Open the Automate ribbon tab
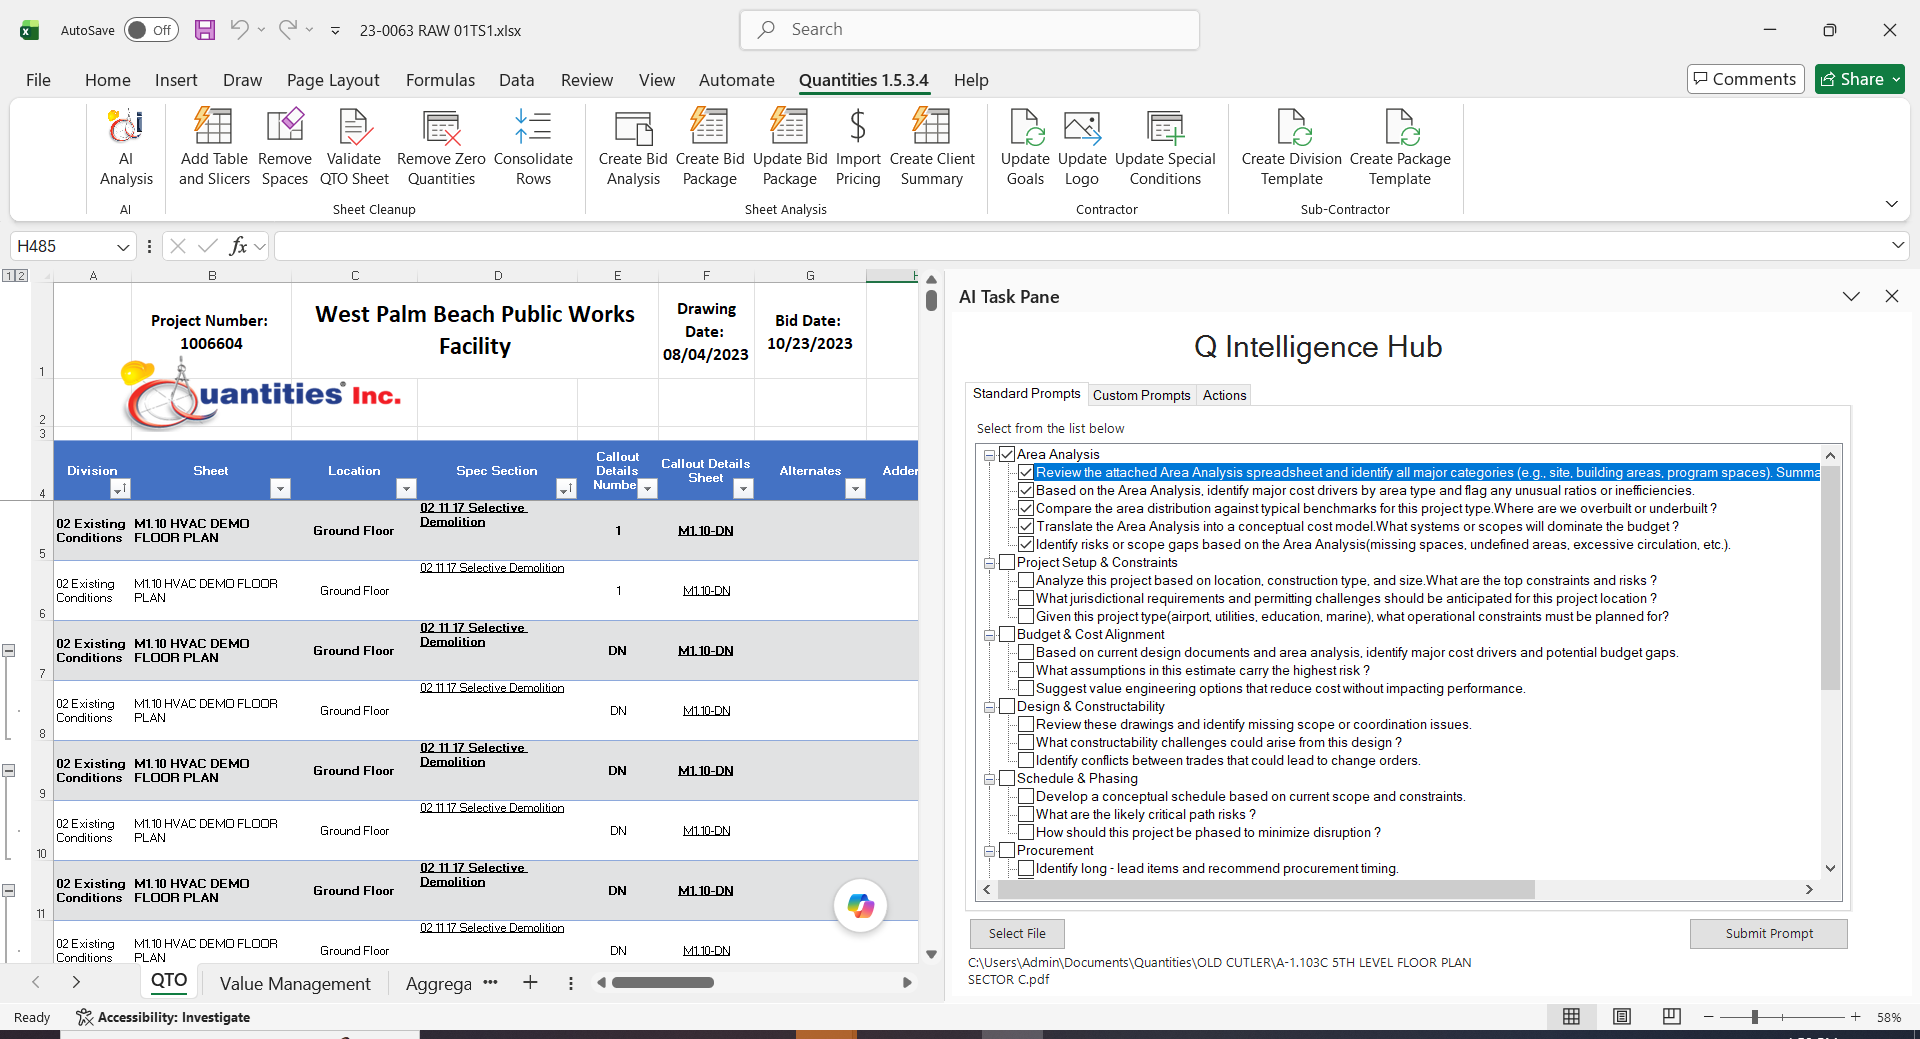Screen dimensions: 1920x1039 pyautogui.click(x=736, y=80)
